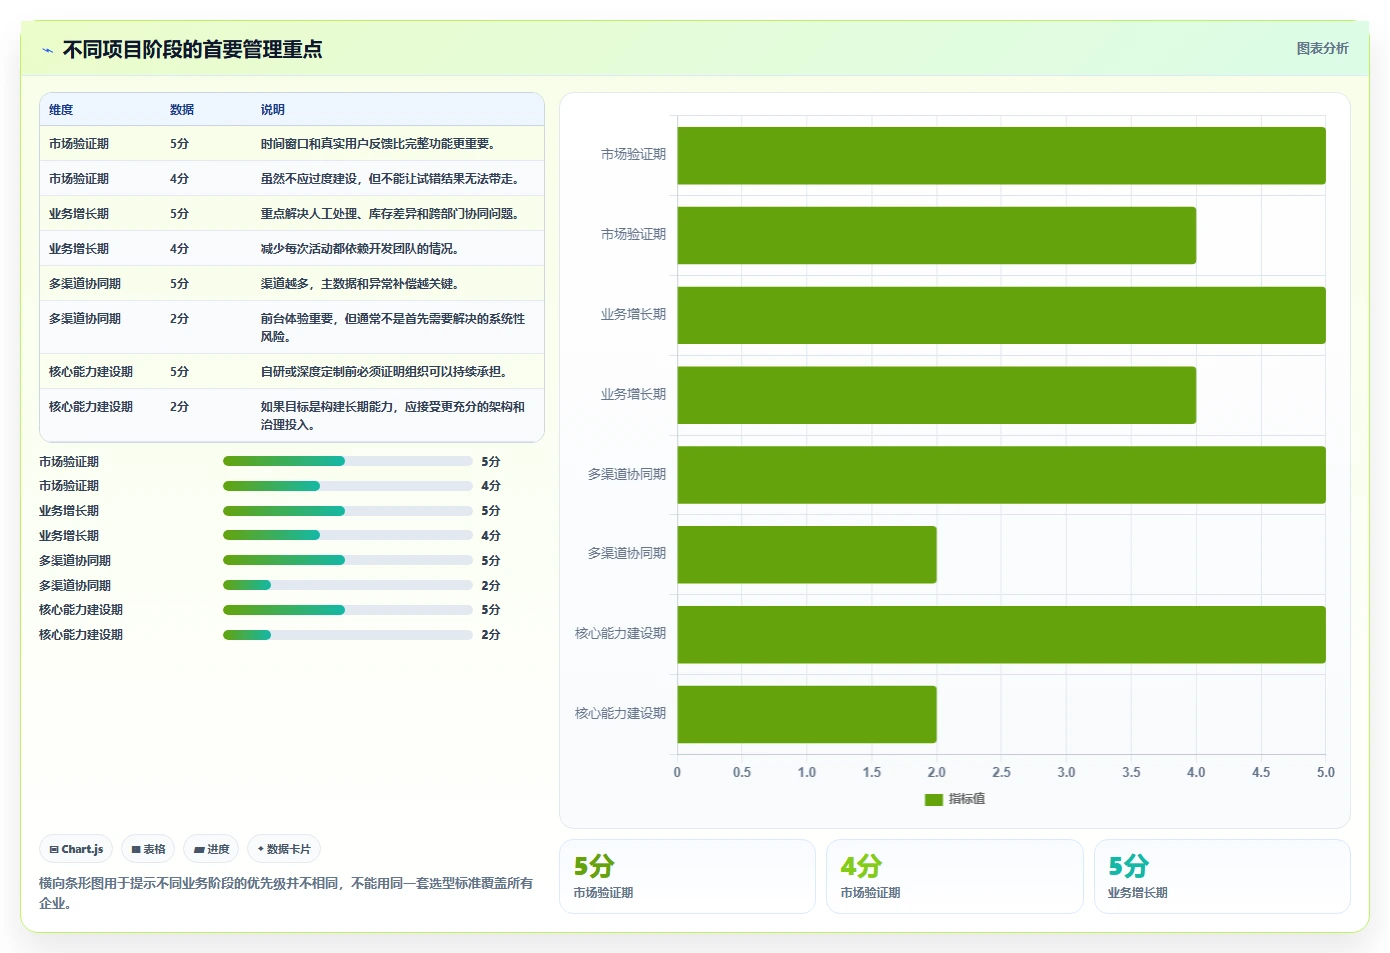1390x953 pixels.
Task: Click the 指标值 legend color box
Action: tap(934, 799)
